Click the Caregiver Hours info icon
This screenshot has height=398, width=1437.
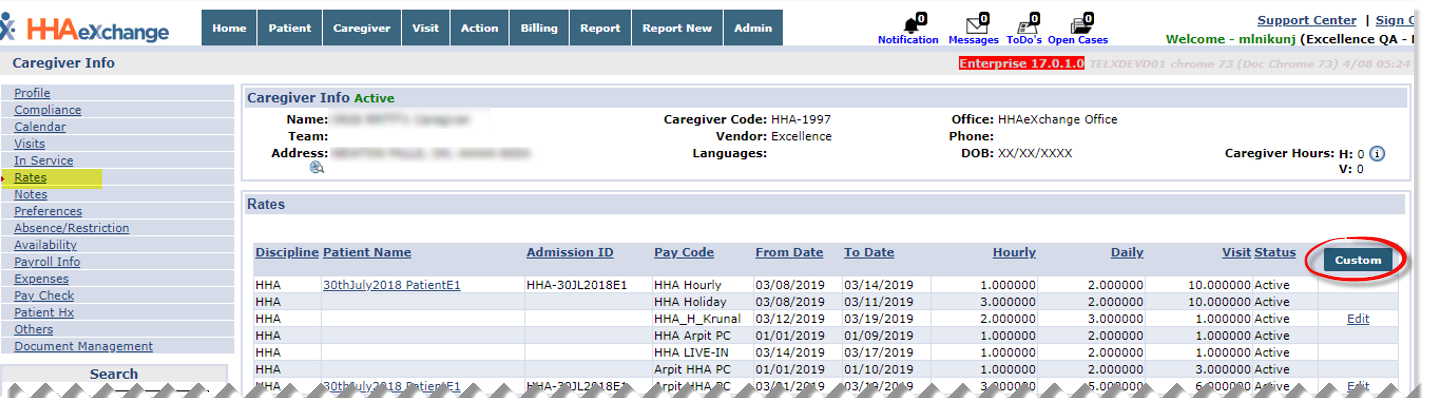tap(1376, 154)
